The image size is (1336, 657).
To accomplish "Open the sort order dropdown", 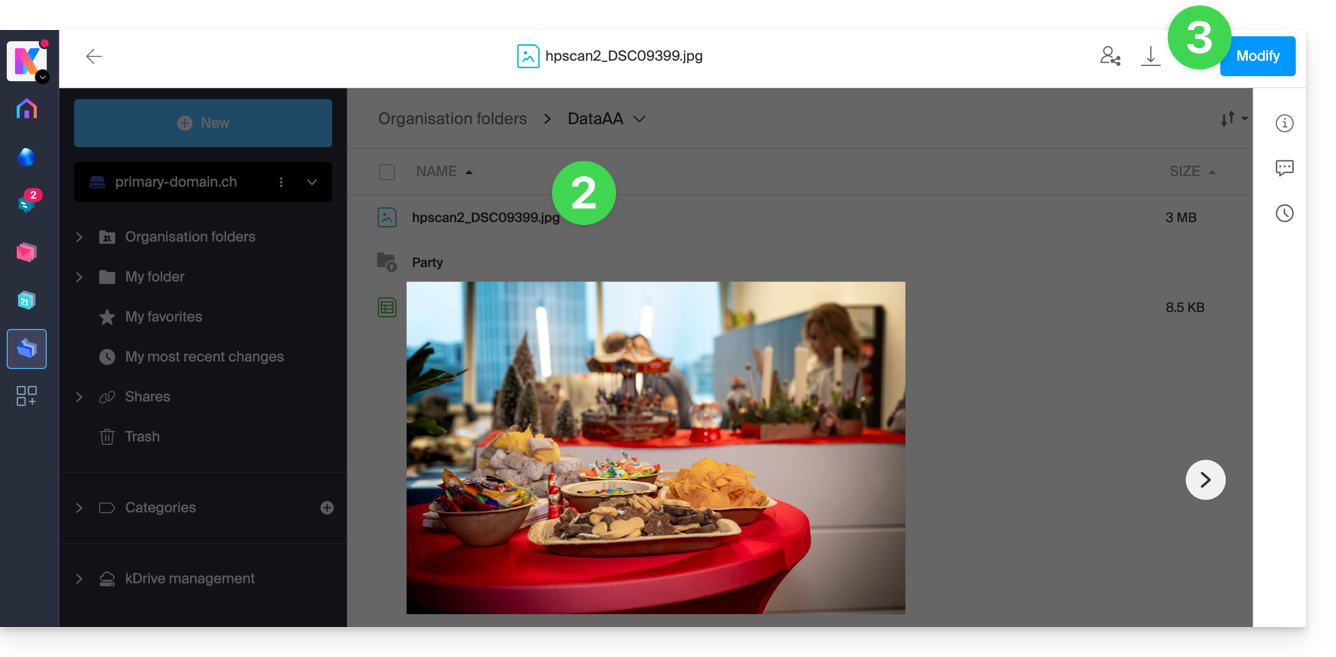I will 1233,119.
